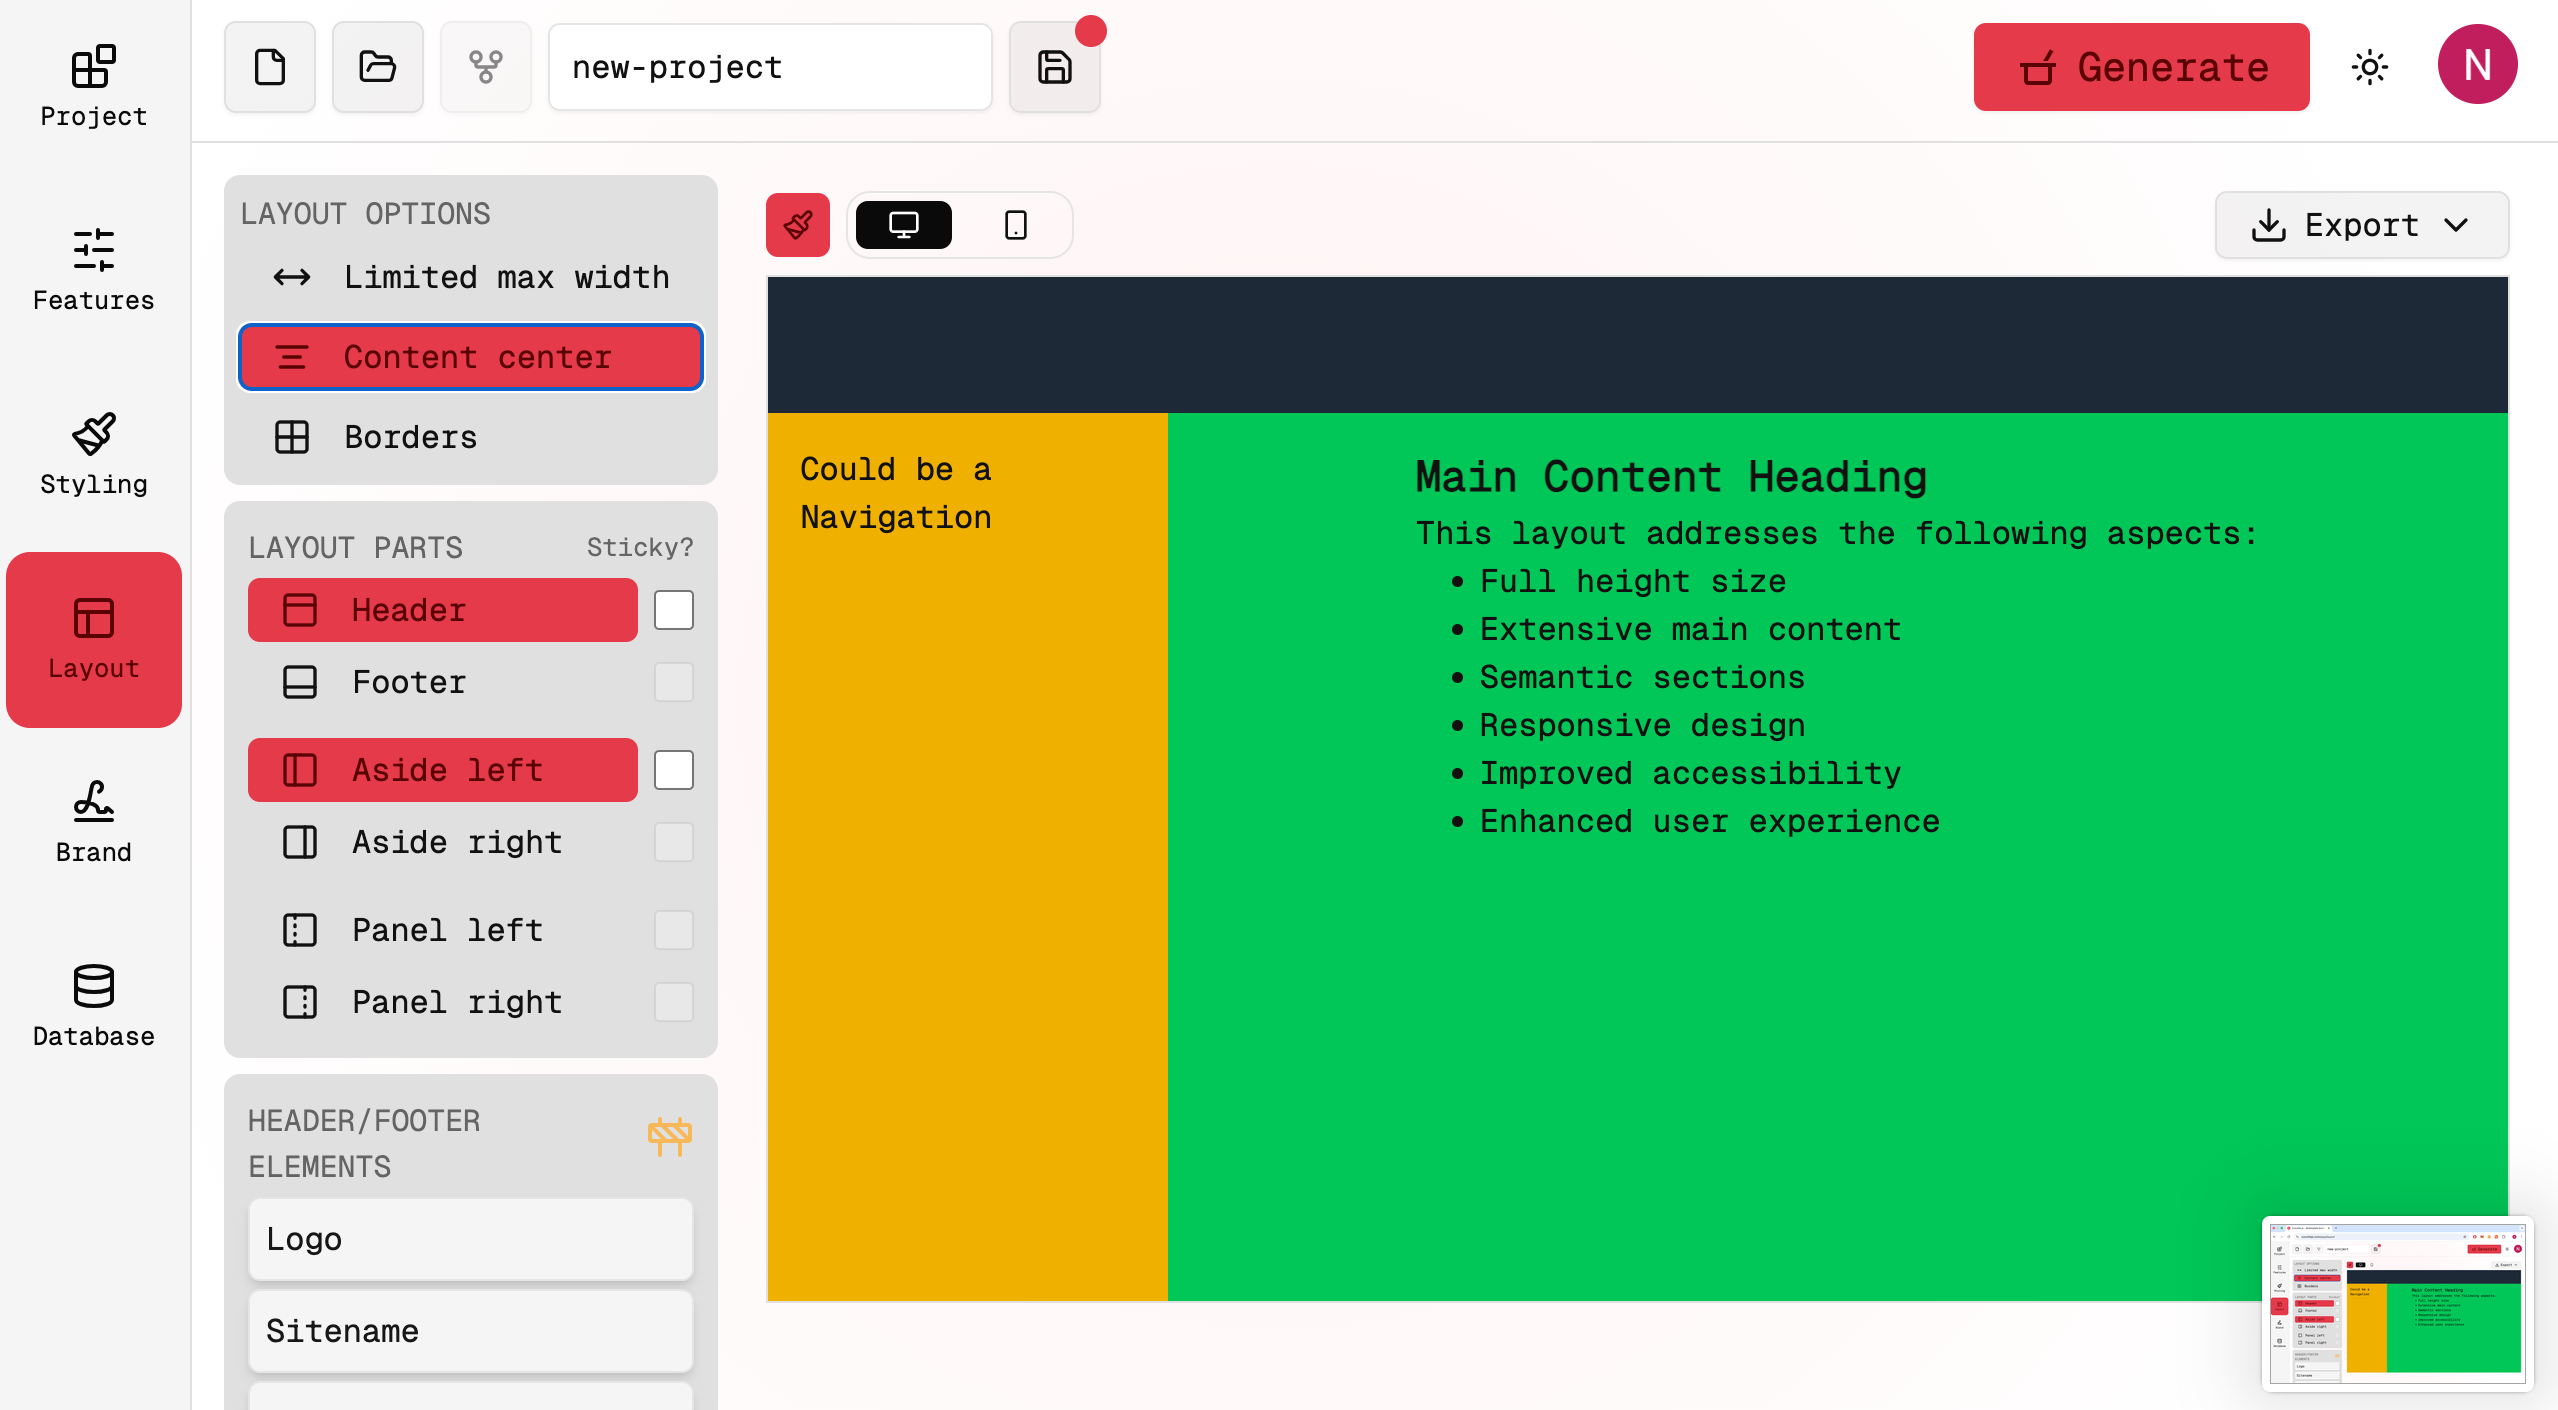The height and width of the screenshot is (1410, 2558).
Task: Enable sticky option for Header
Action: [x=674, y=609]
